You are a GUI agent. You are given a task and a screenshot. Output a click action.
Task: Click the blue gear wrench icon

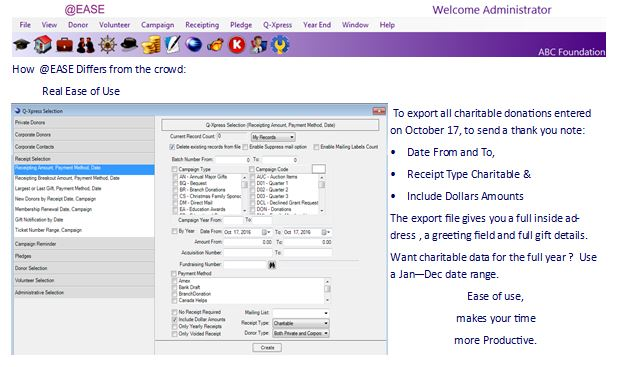(280, 45)
